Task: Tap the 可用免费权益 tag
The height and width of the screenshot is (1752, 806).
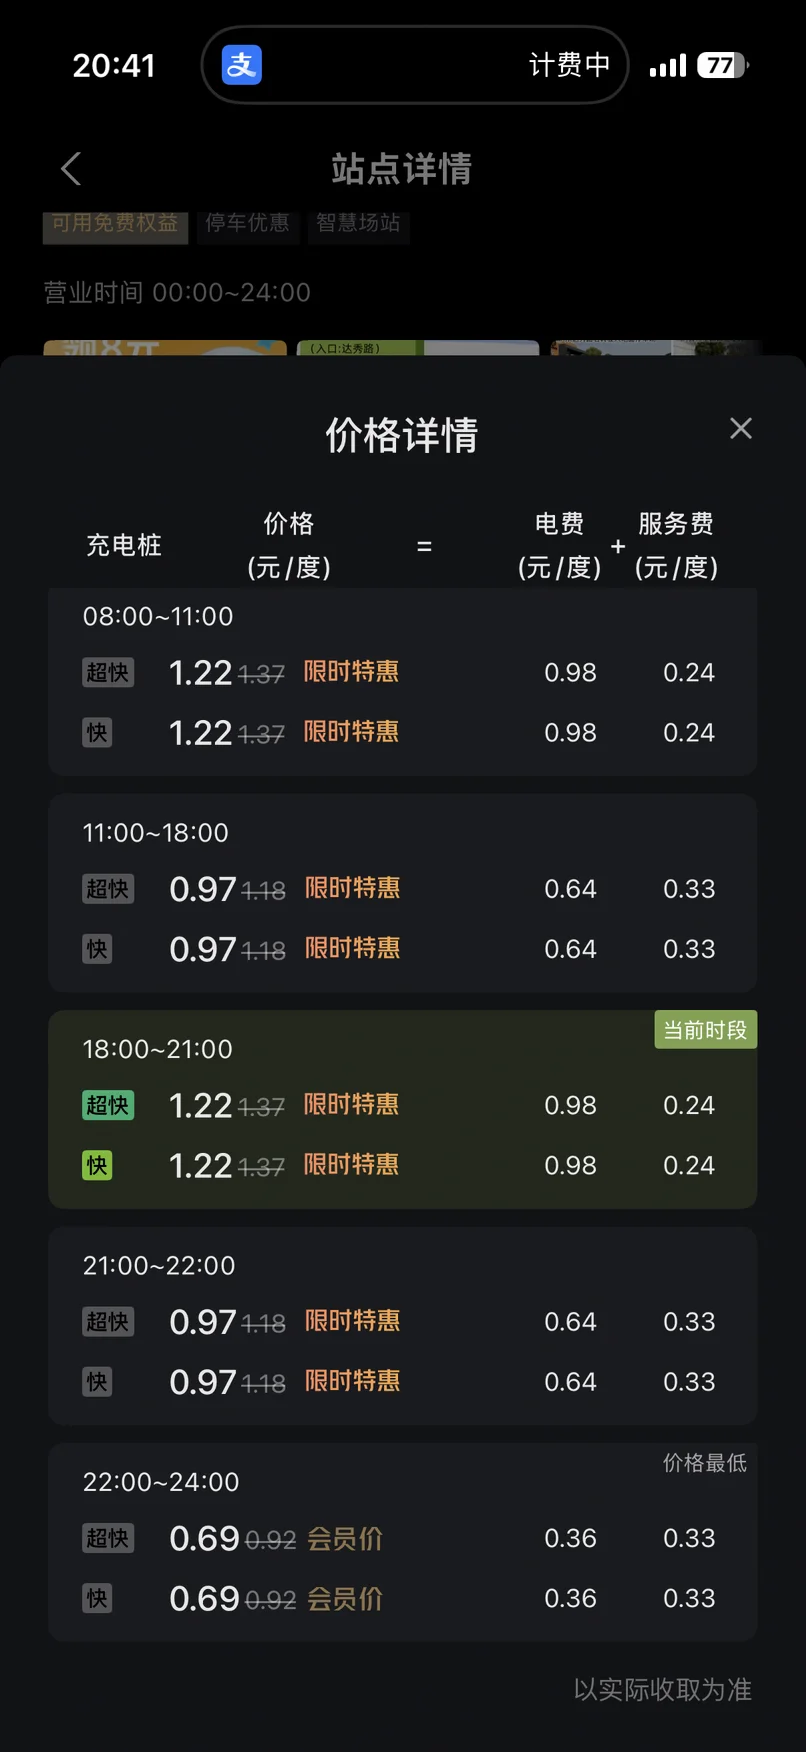Action: coord(115,223)
